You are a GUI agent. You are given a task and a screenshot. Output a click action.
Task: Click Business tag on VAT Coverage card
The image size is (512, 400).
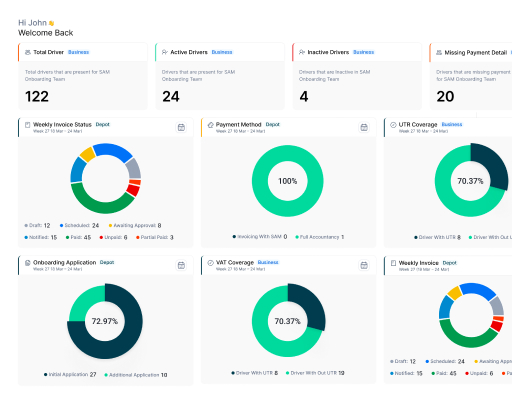tap(268, 262)
